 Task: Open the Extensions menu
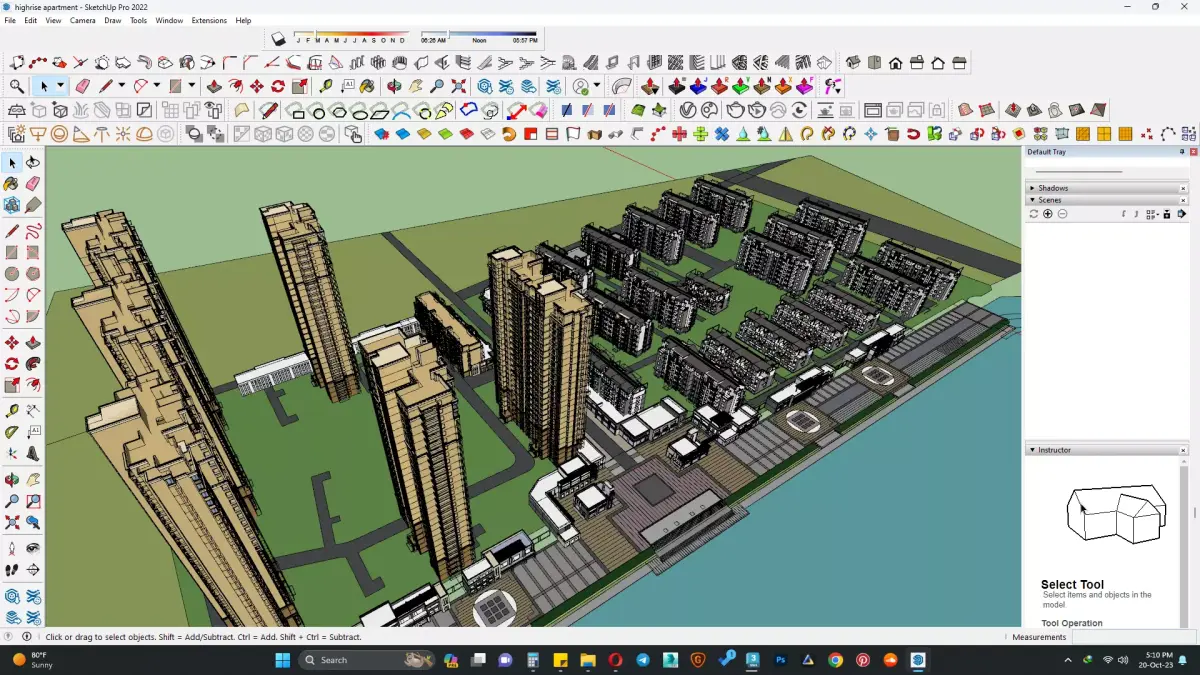pos(209,20)
